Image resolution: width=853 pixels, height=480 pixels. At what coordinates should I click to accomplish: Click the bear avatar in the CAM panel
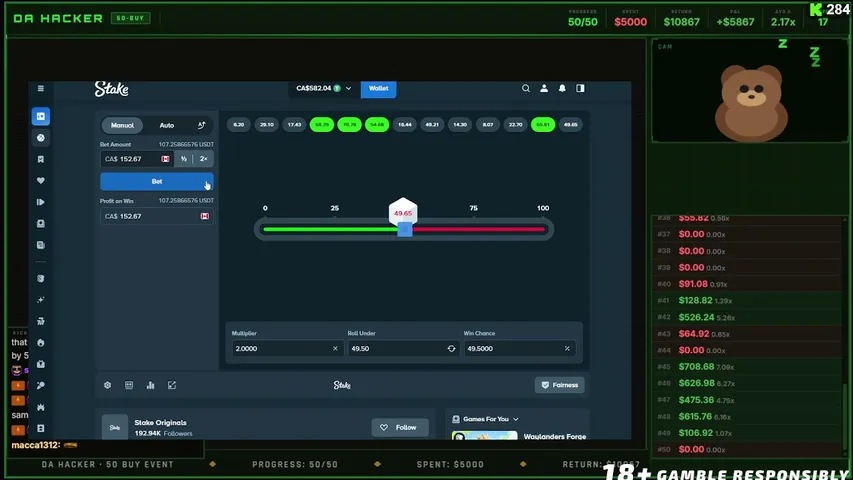pos(751,102)
